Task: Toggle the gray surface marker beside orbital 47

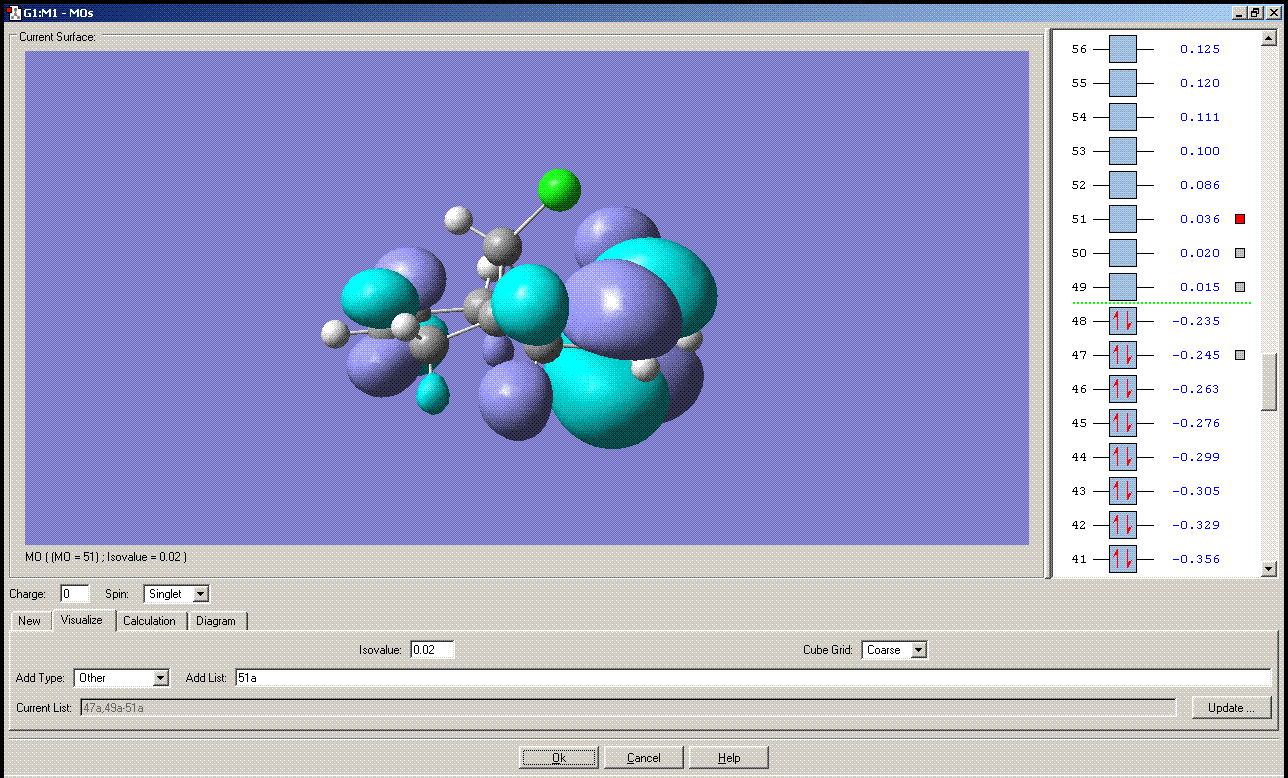Action: coord(1240,355)
